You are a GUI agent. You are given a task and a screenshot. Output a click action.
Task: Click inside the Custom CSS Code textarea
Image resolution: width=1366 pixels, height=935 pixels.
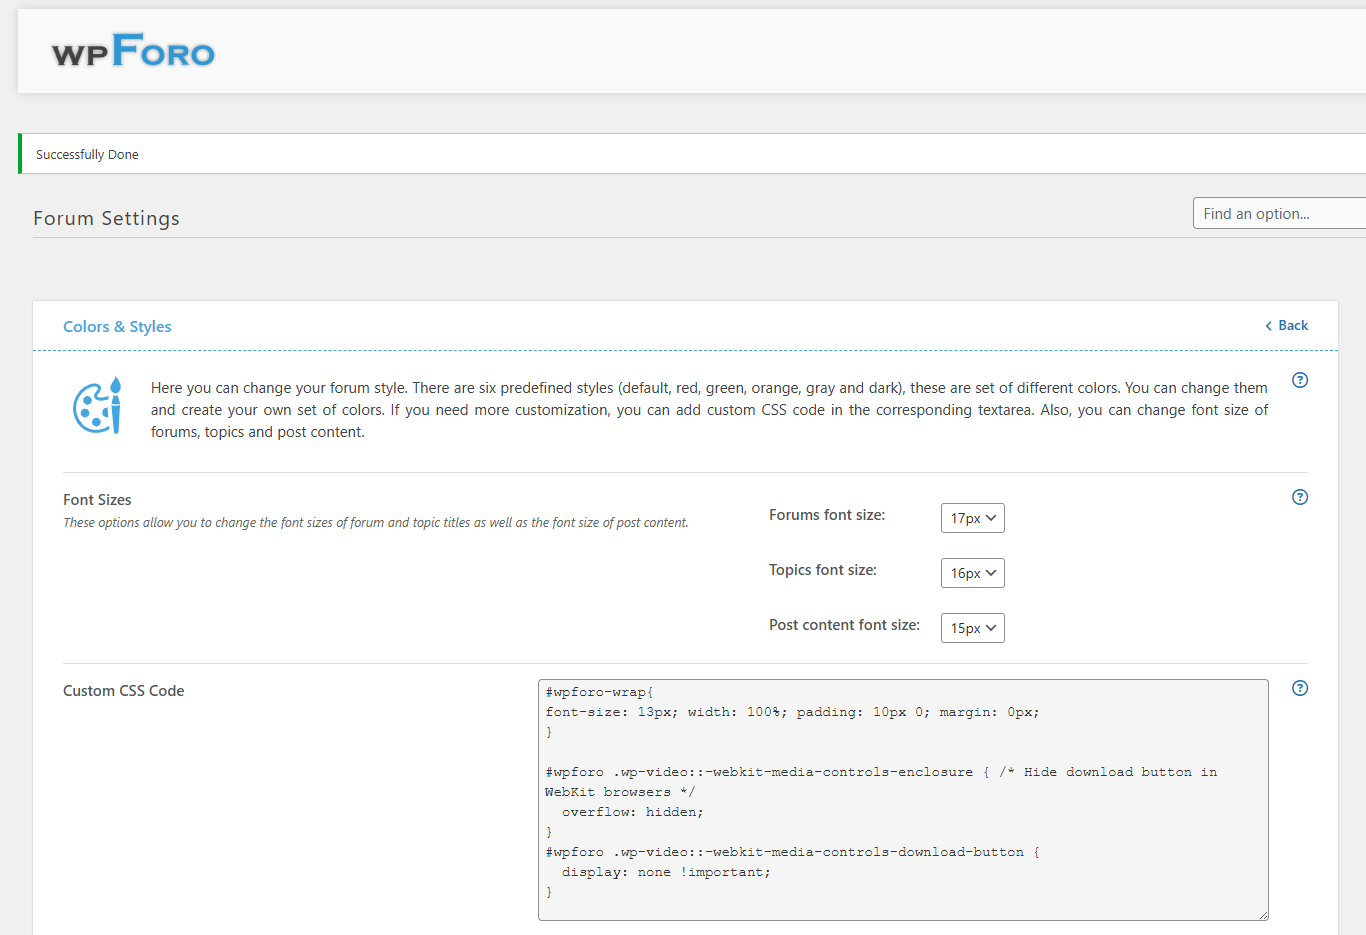[x=902, y=800]
